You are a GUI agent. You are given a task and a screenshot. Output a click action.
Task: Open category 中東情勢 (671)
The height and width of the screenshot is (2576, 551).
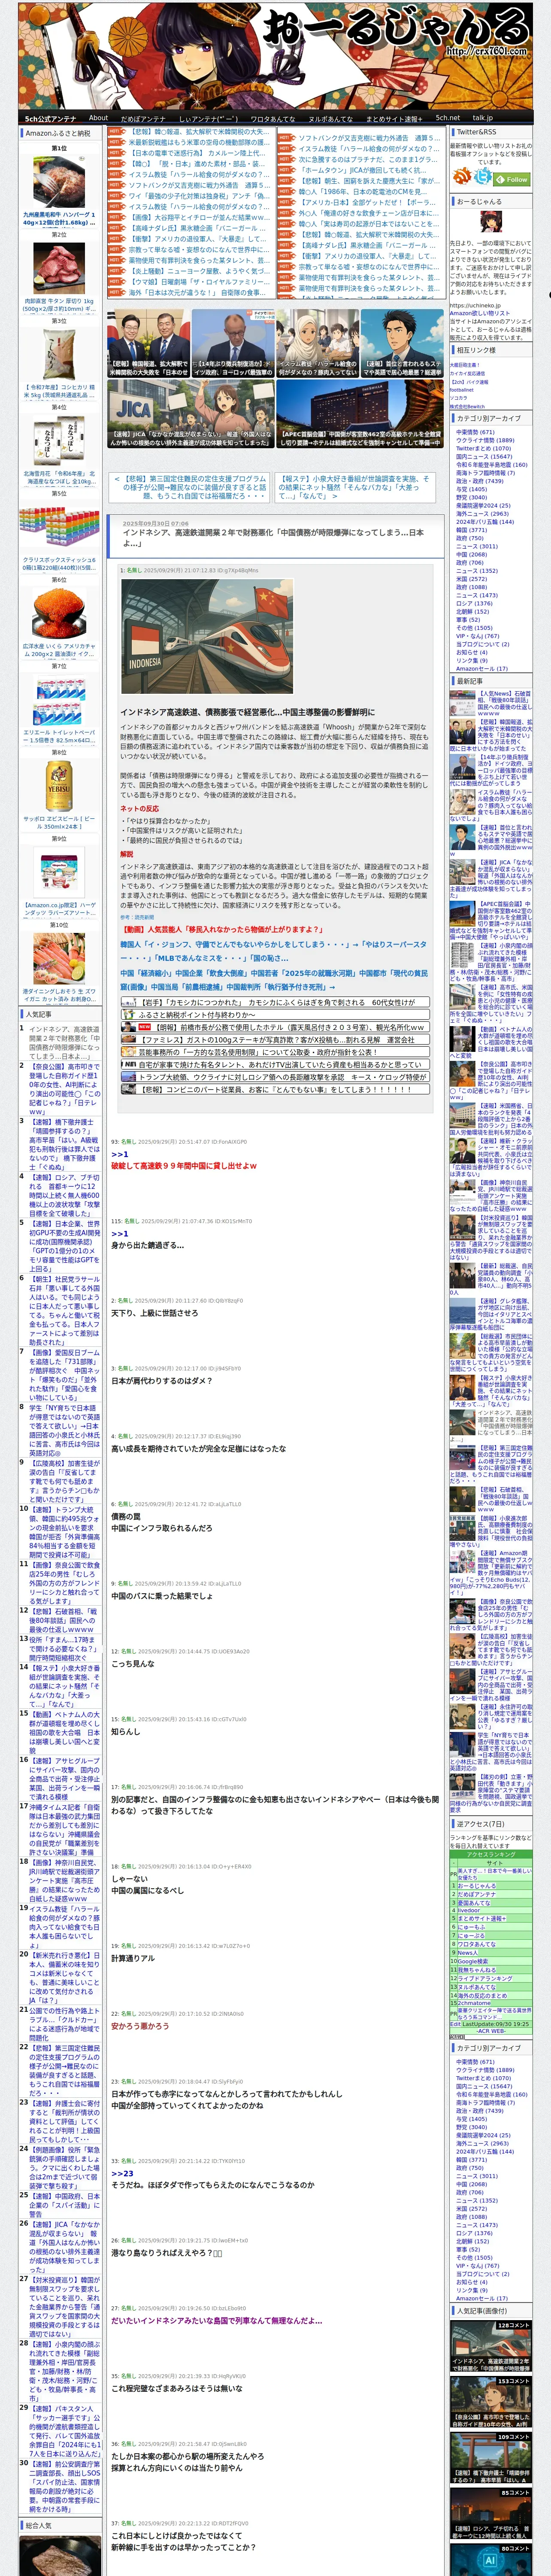coord(475,432)
